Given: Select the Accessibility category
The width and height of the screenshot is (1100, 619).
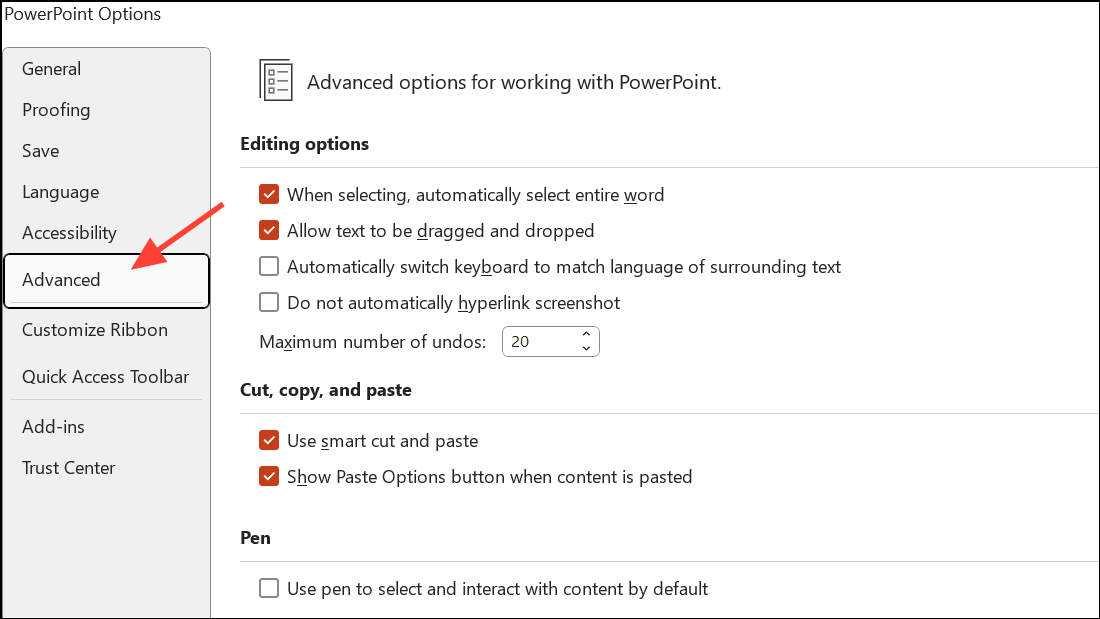Looking at the screenshot, I should (x=69, y=233).
